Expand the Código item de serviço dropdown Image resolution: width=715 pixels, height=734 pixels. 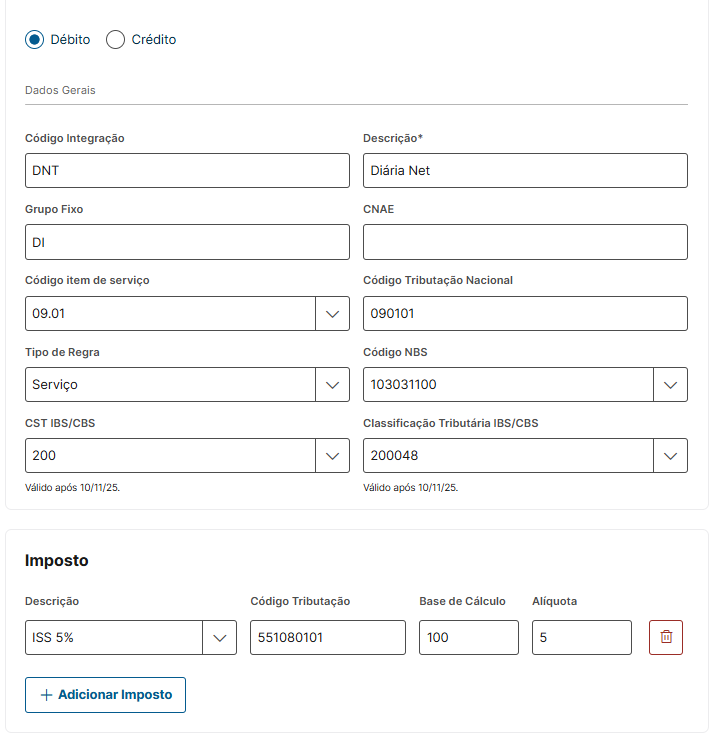pyautogui.click(x=332, y=313)
